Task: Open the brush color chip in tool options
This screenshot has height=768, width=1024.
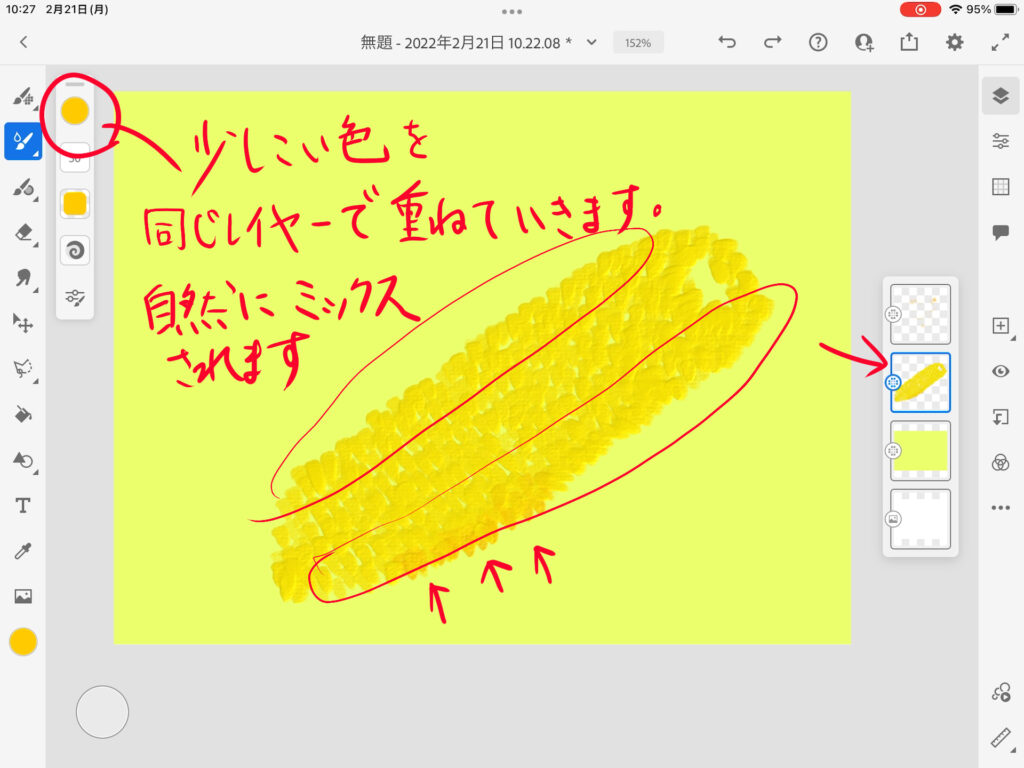Action: pos(75,110)
